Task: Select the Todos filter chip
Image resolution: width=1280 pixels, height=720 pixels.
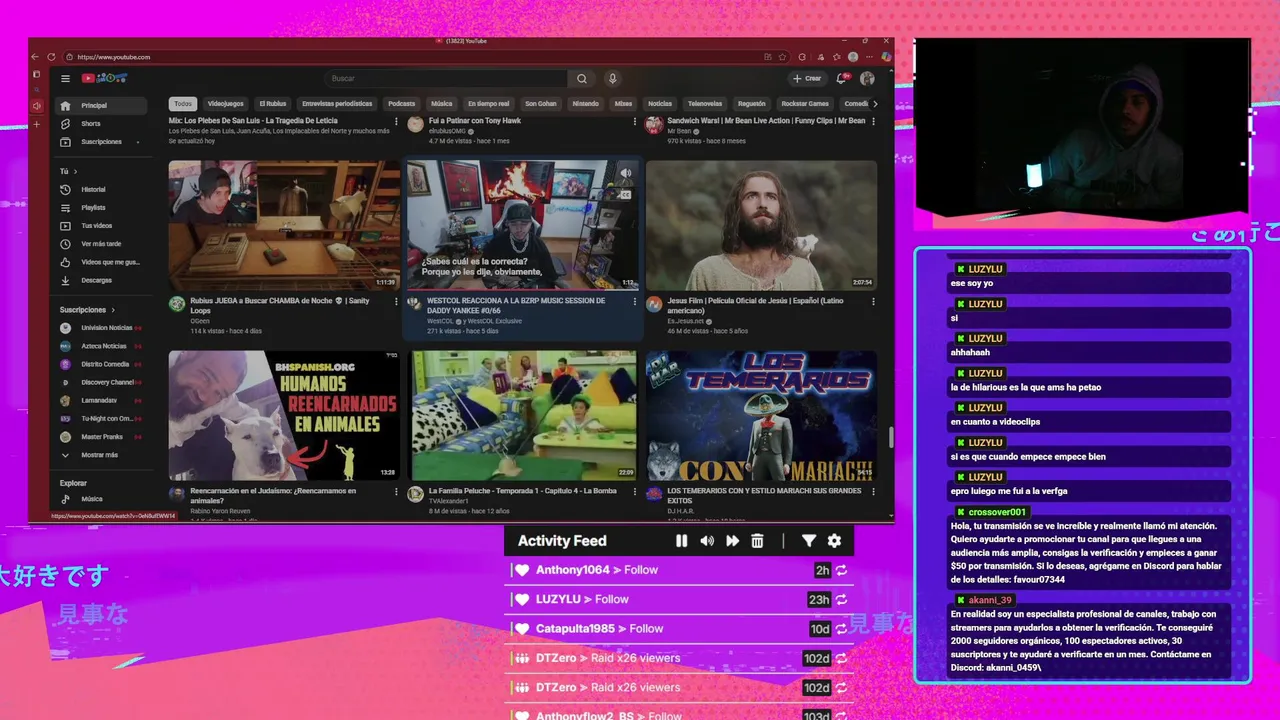Action: tap(183, 104)
